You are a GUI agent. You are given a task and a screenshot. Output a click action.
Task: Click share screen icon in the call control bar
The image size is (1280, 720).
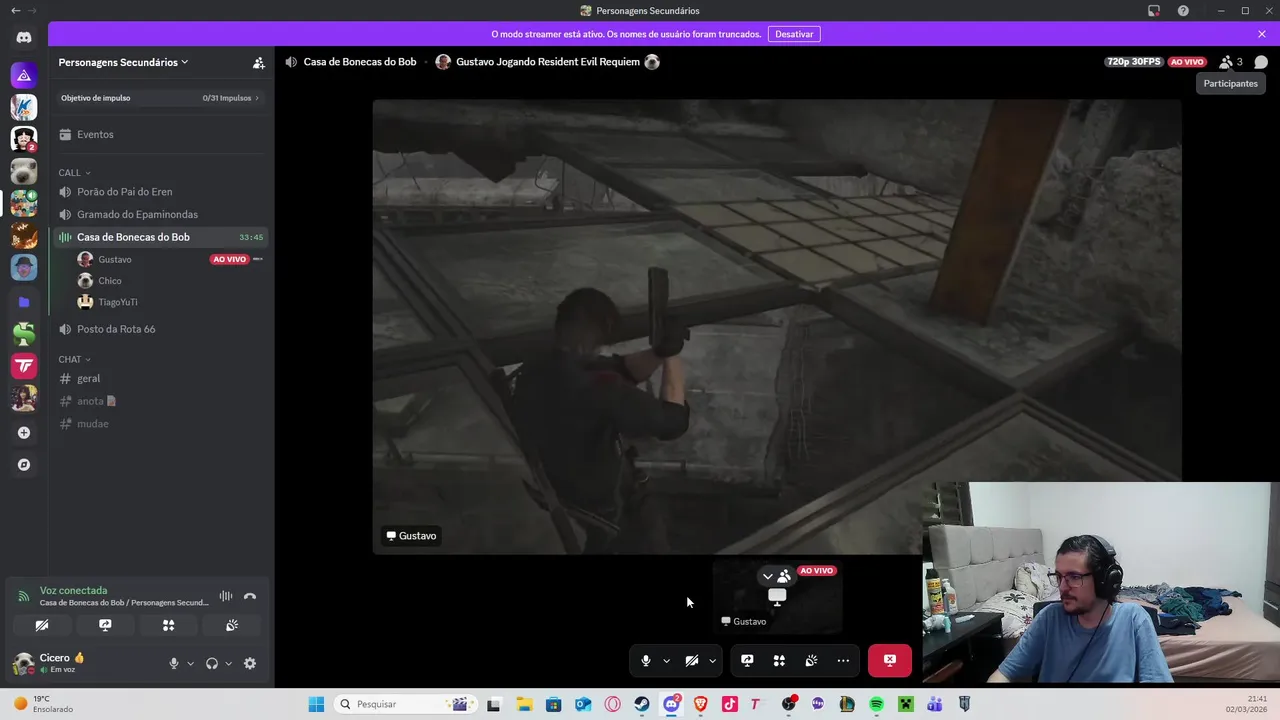(x=747, y=660)
